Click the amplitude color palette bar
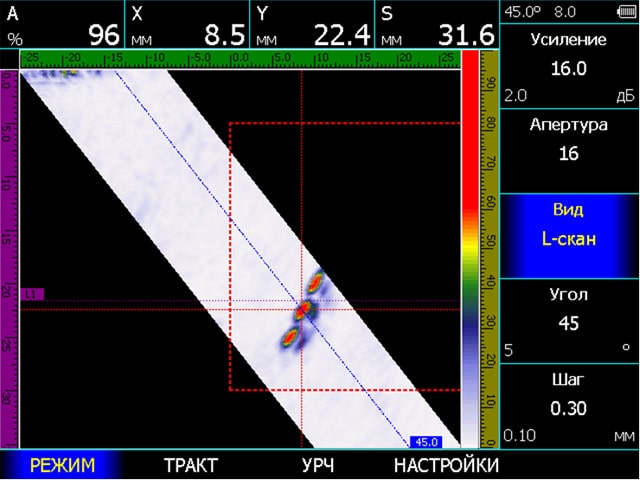The width and height of the screenshot is (640, 480). click(x=469, y=248)
